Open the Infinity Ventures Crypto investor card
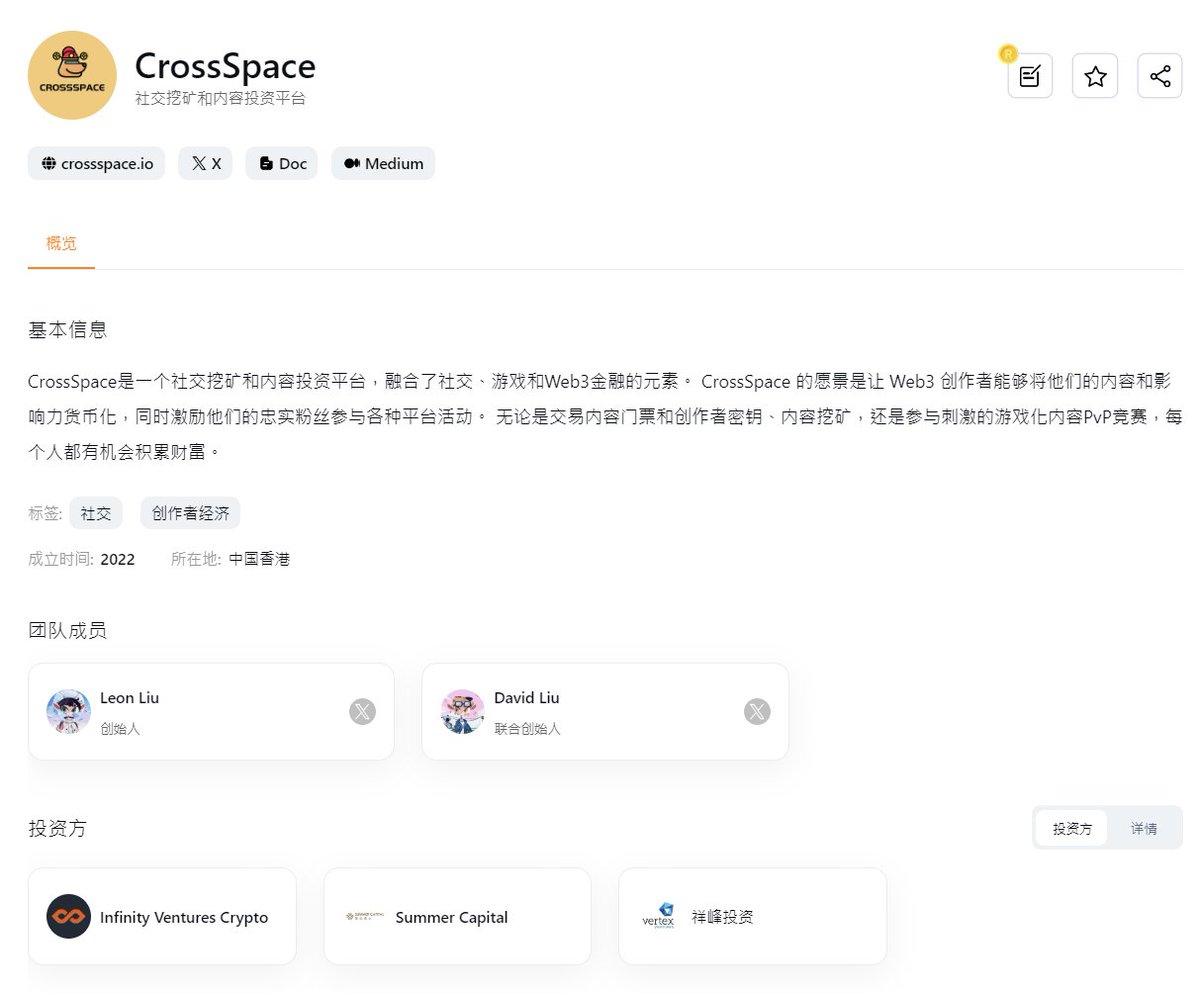 [x=162, y=916]
